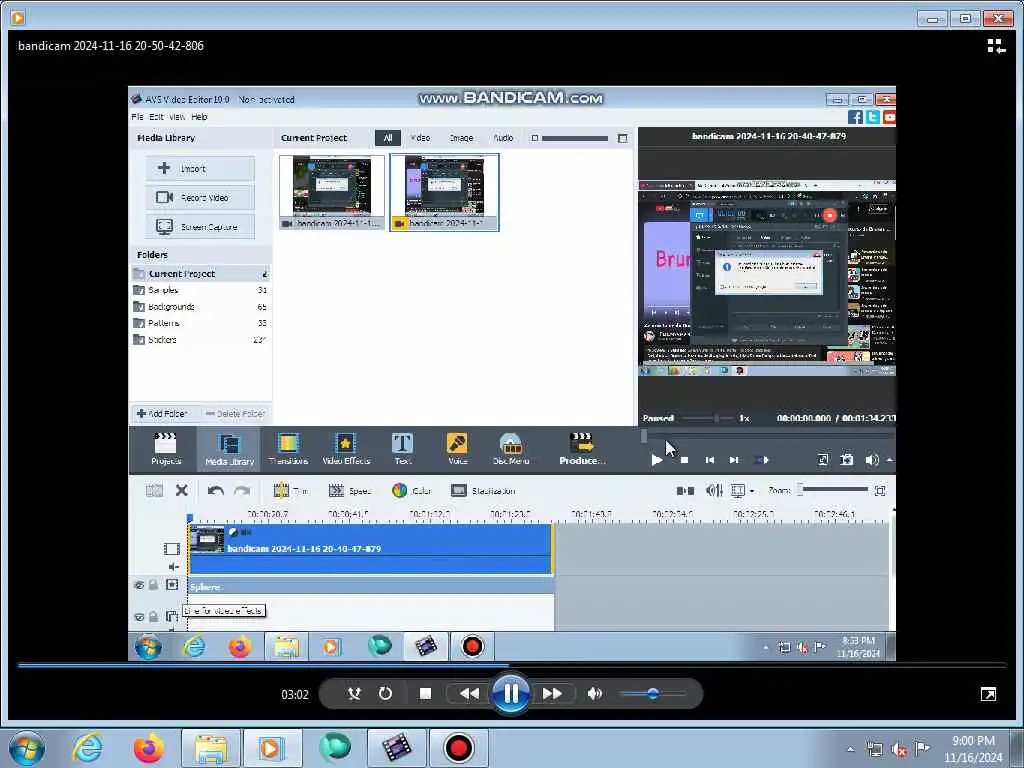Click the preview full screen icon
This screenshot has width=1024, height=768.
tap(823, 460)
